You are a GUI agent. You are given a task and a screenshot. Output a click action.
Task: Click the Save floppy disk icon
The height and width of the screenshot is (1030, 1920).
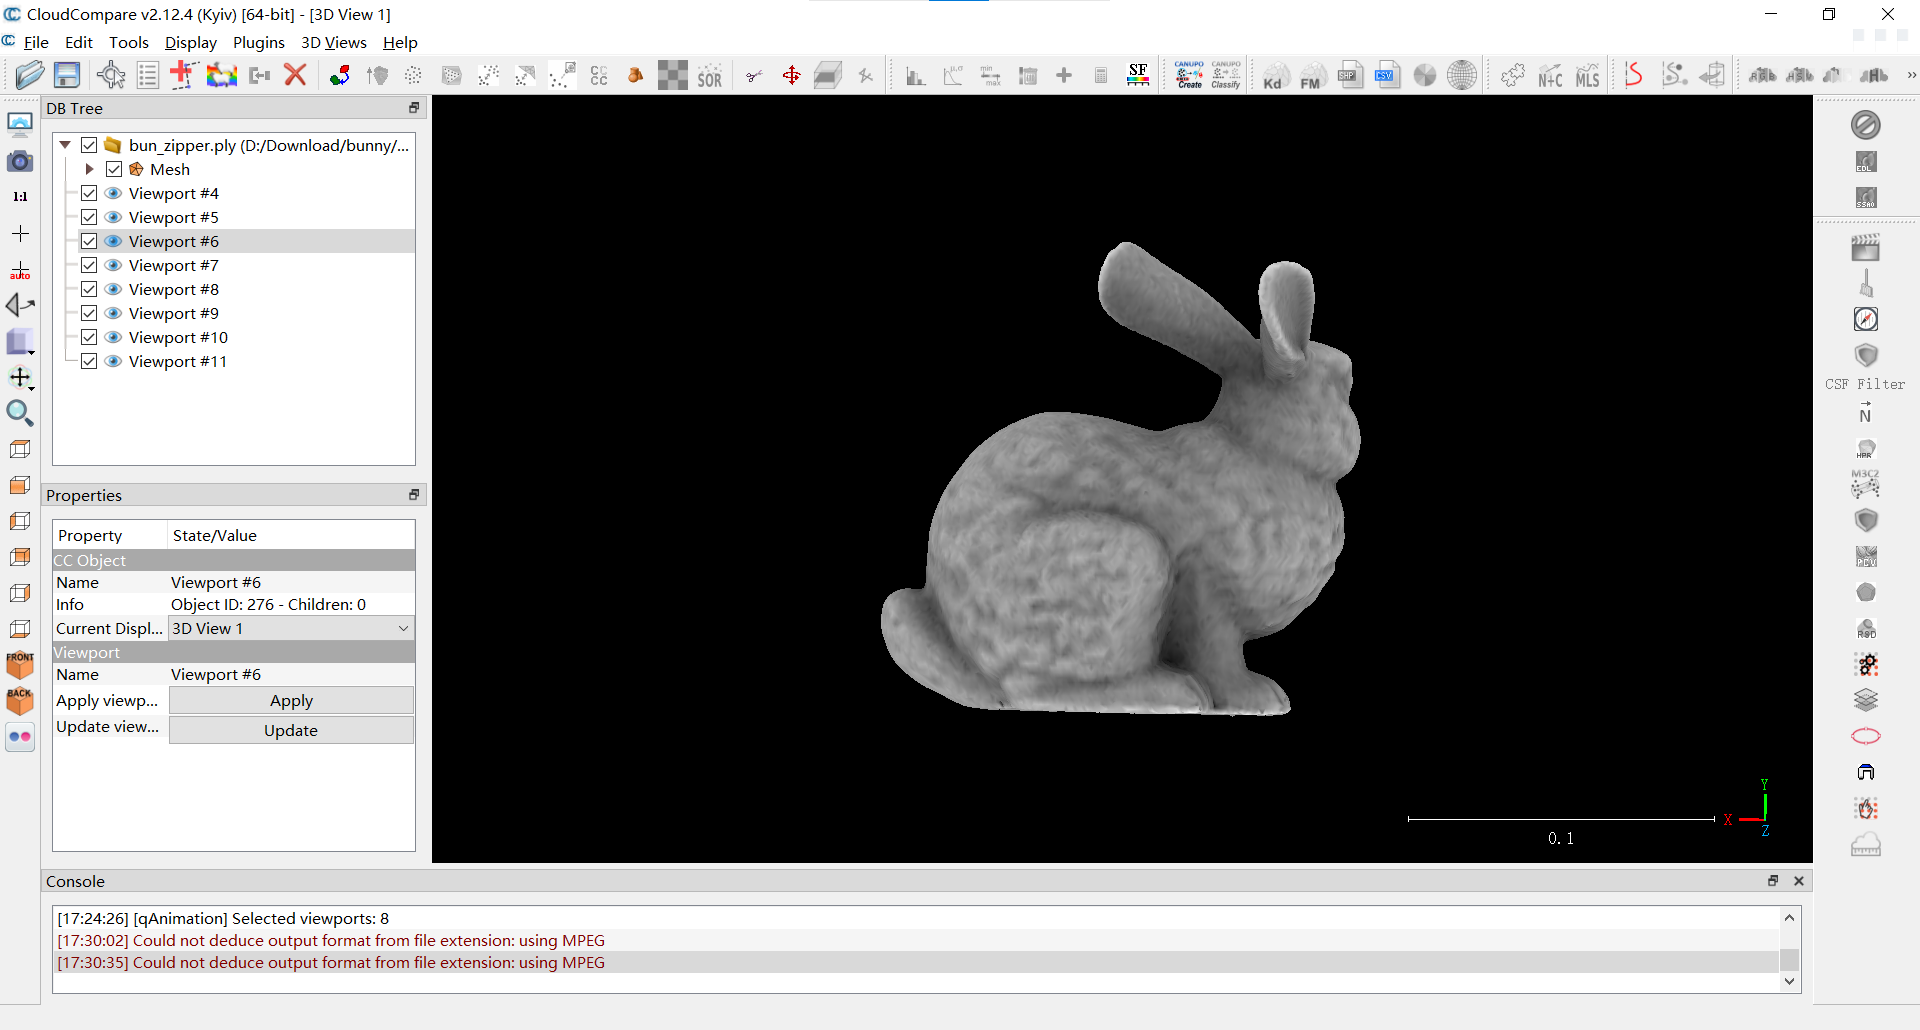[67, 75]
